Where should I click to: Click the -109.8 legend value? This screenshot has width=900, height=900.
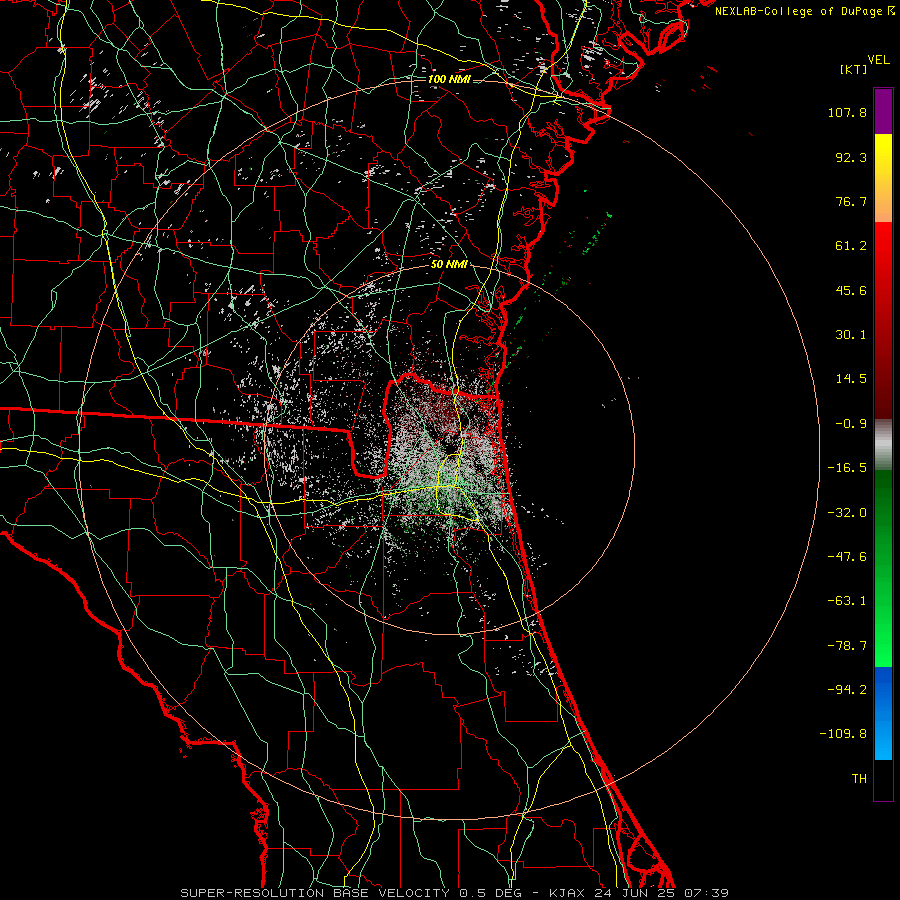pos(843,734)
